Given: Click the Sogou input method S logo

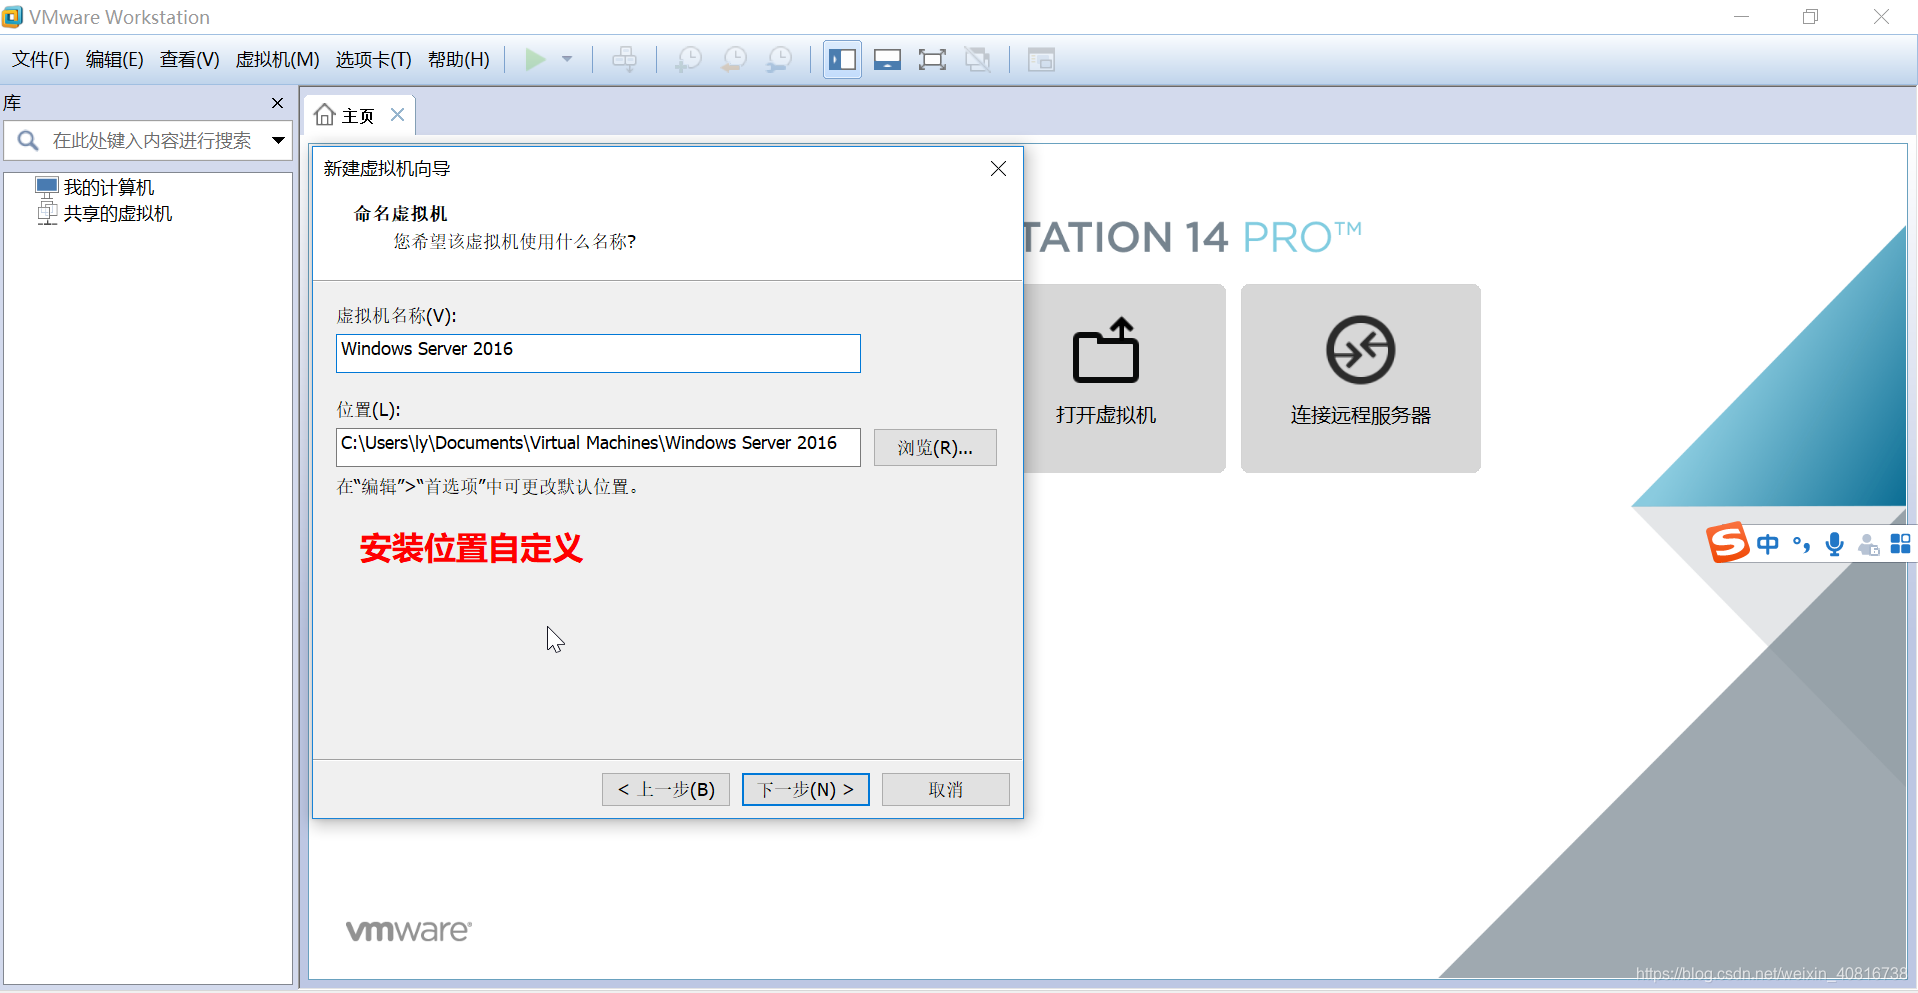Looking at the screenshot, I should click(x=1728, y=543).
